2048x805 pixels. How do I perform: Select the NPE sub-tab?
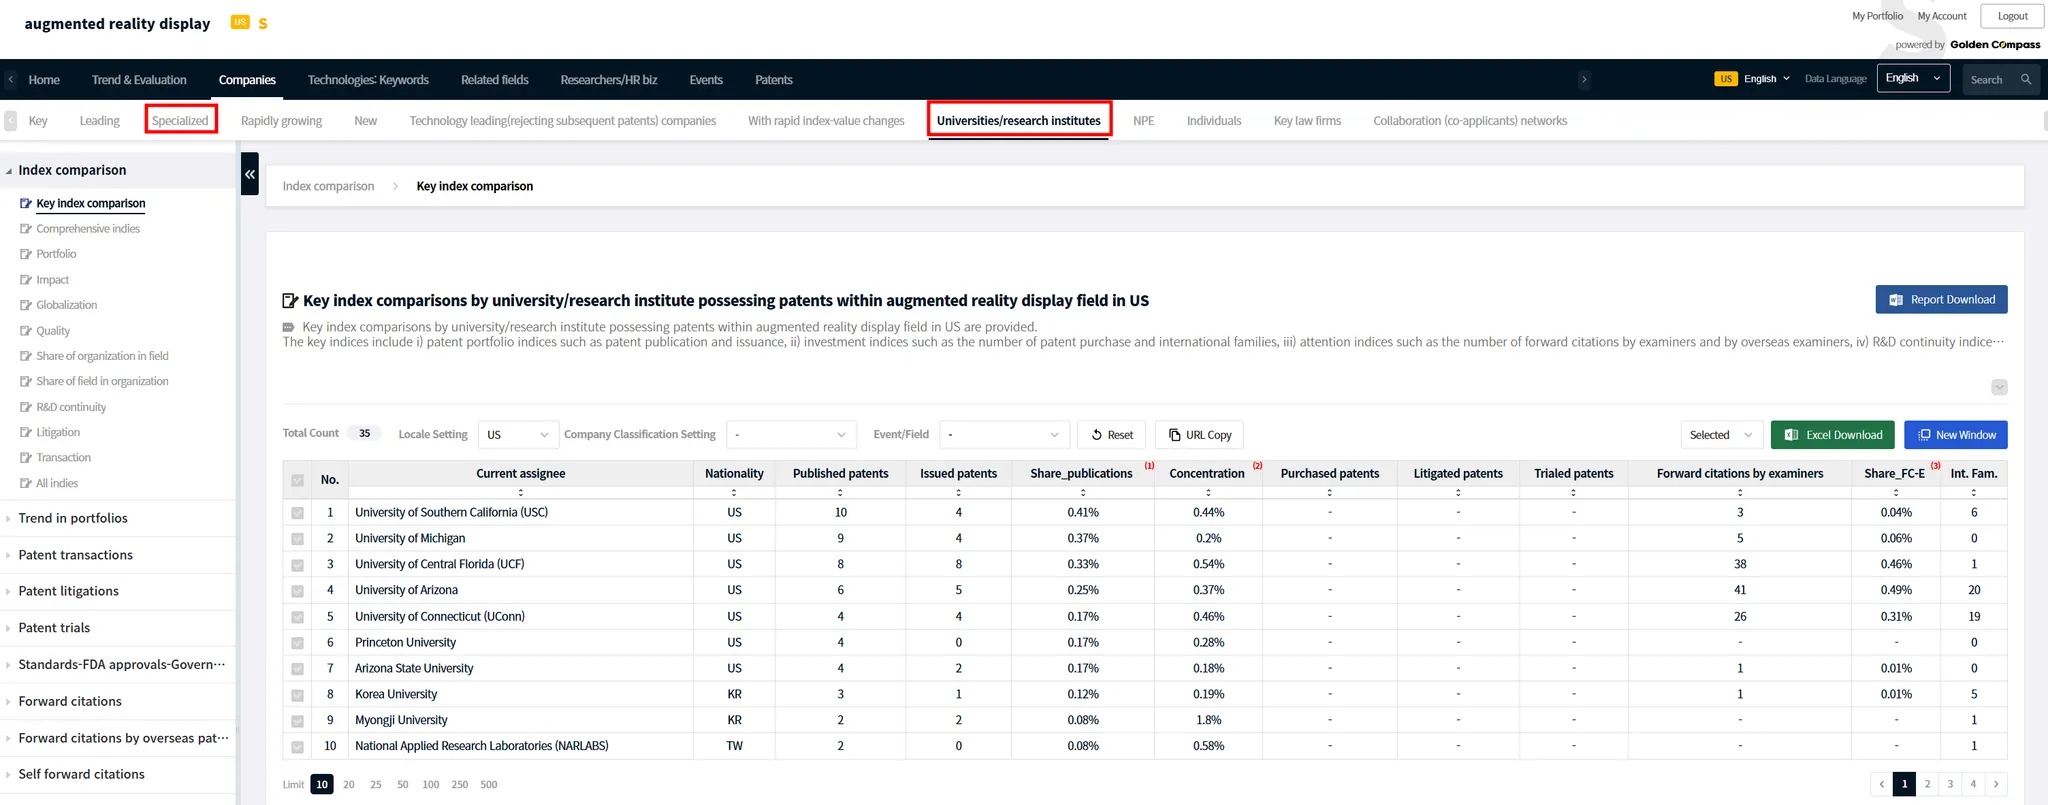1144,121
